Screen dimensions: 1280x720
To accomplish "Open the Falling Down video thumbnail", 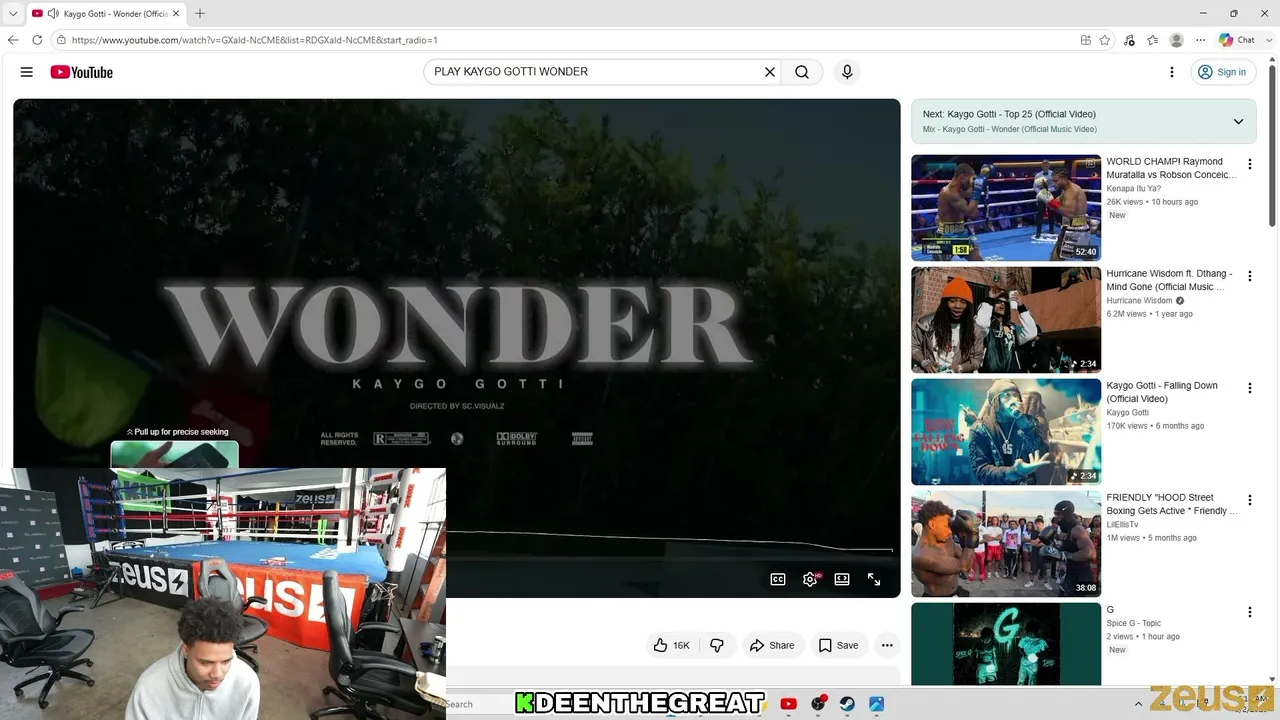I will 1006,432.
